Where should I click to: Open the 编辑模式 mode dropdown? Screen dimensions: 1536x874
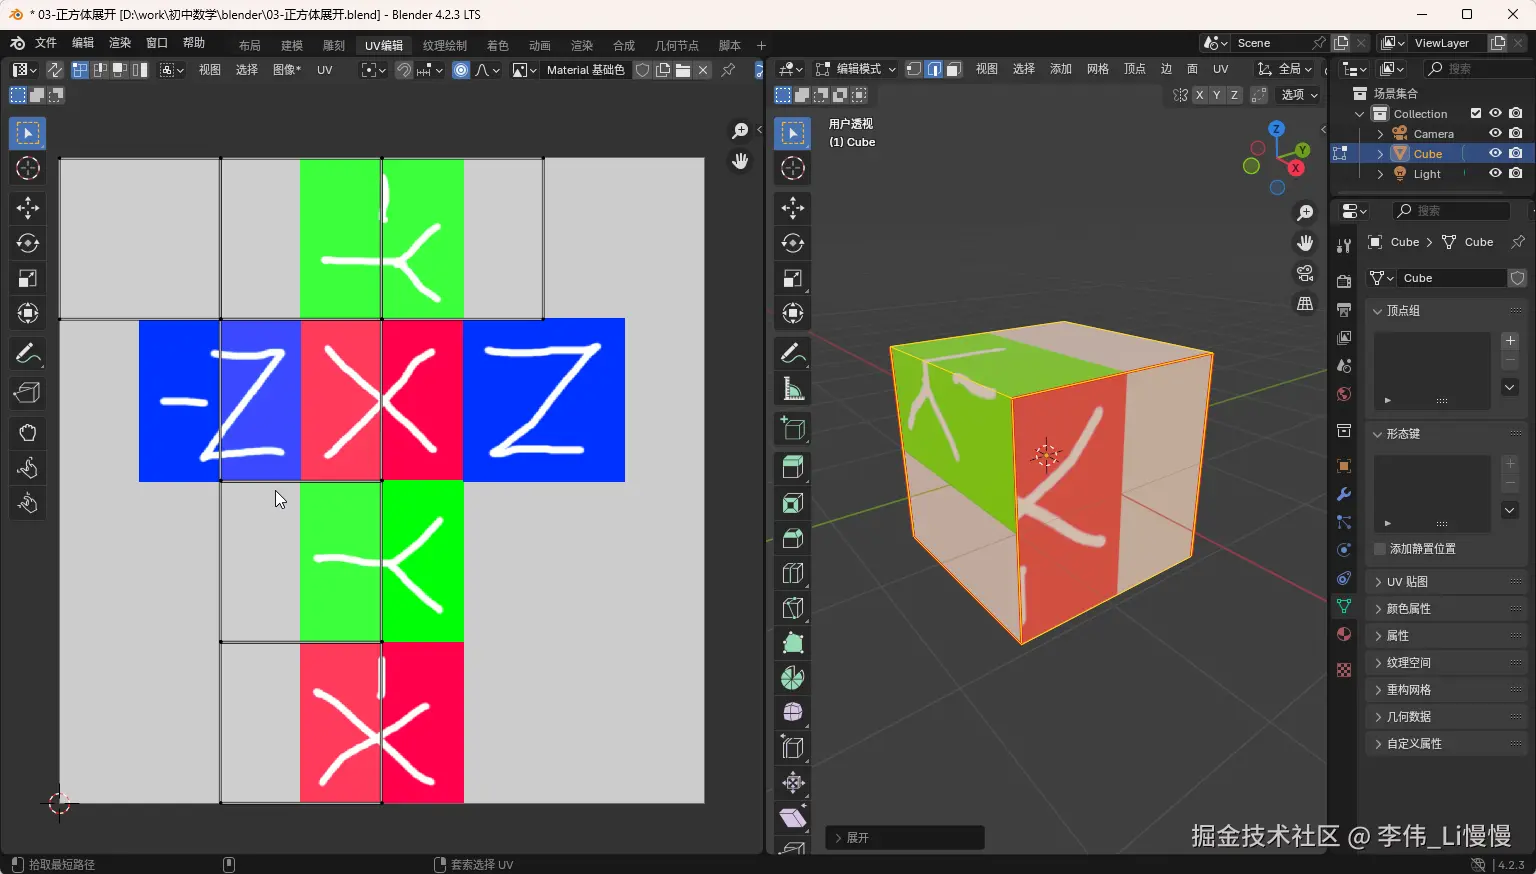tap(856, 69)
